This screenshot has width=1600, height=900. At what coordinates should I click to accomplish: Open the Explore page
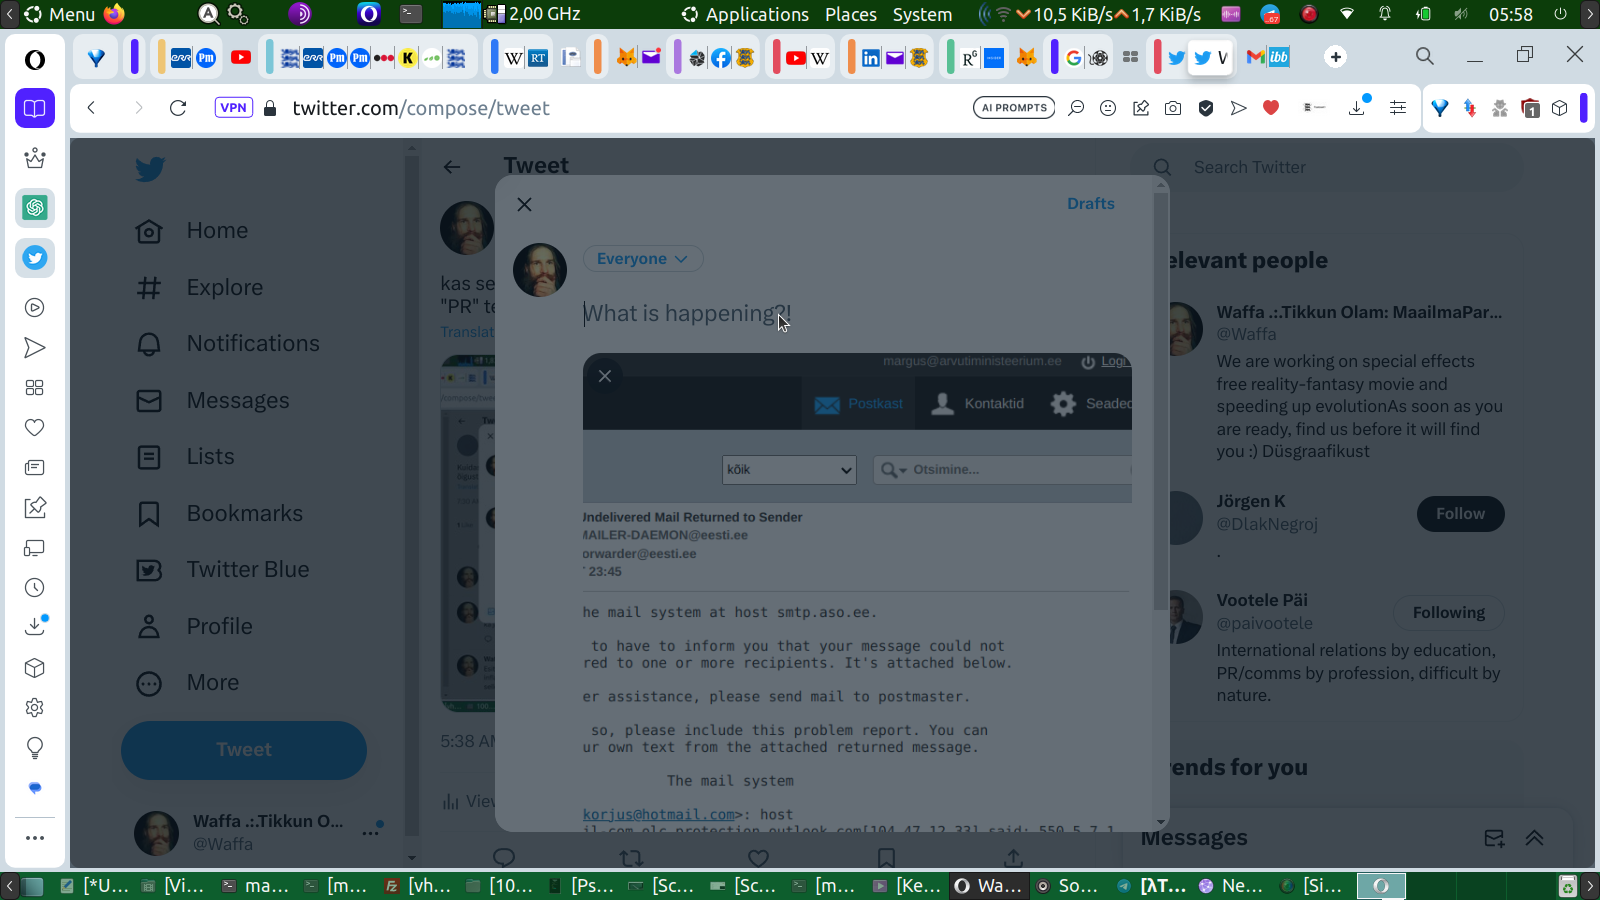pos(199,288)
